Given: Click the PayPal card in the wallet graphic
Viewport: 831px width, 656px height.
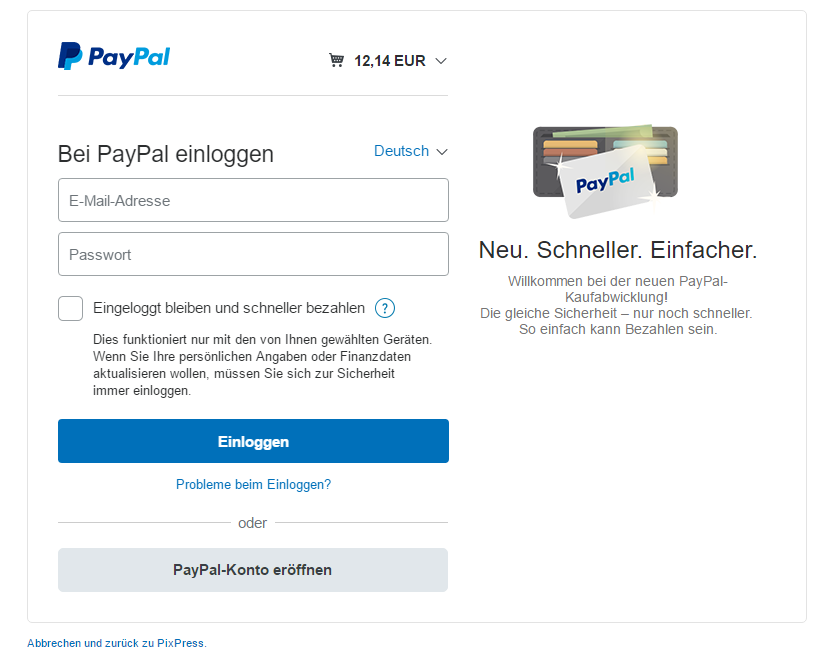Looking at the screenshot, I should click(607, 181).
